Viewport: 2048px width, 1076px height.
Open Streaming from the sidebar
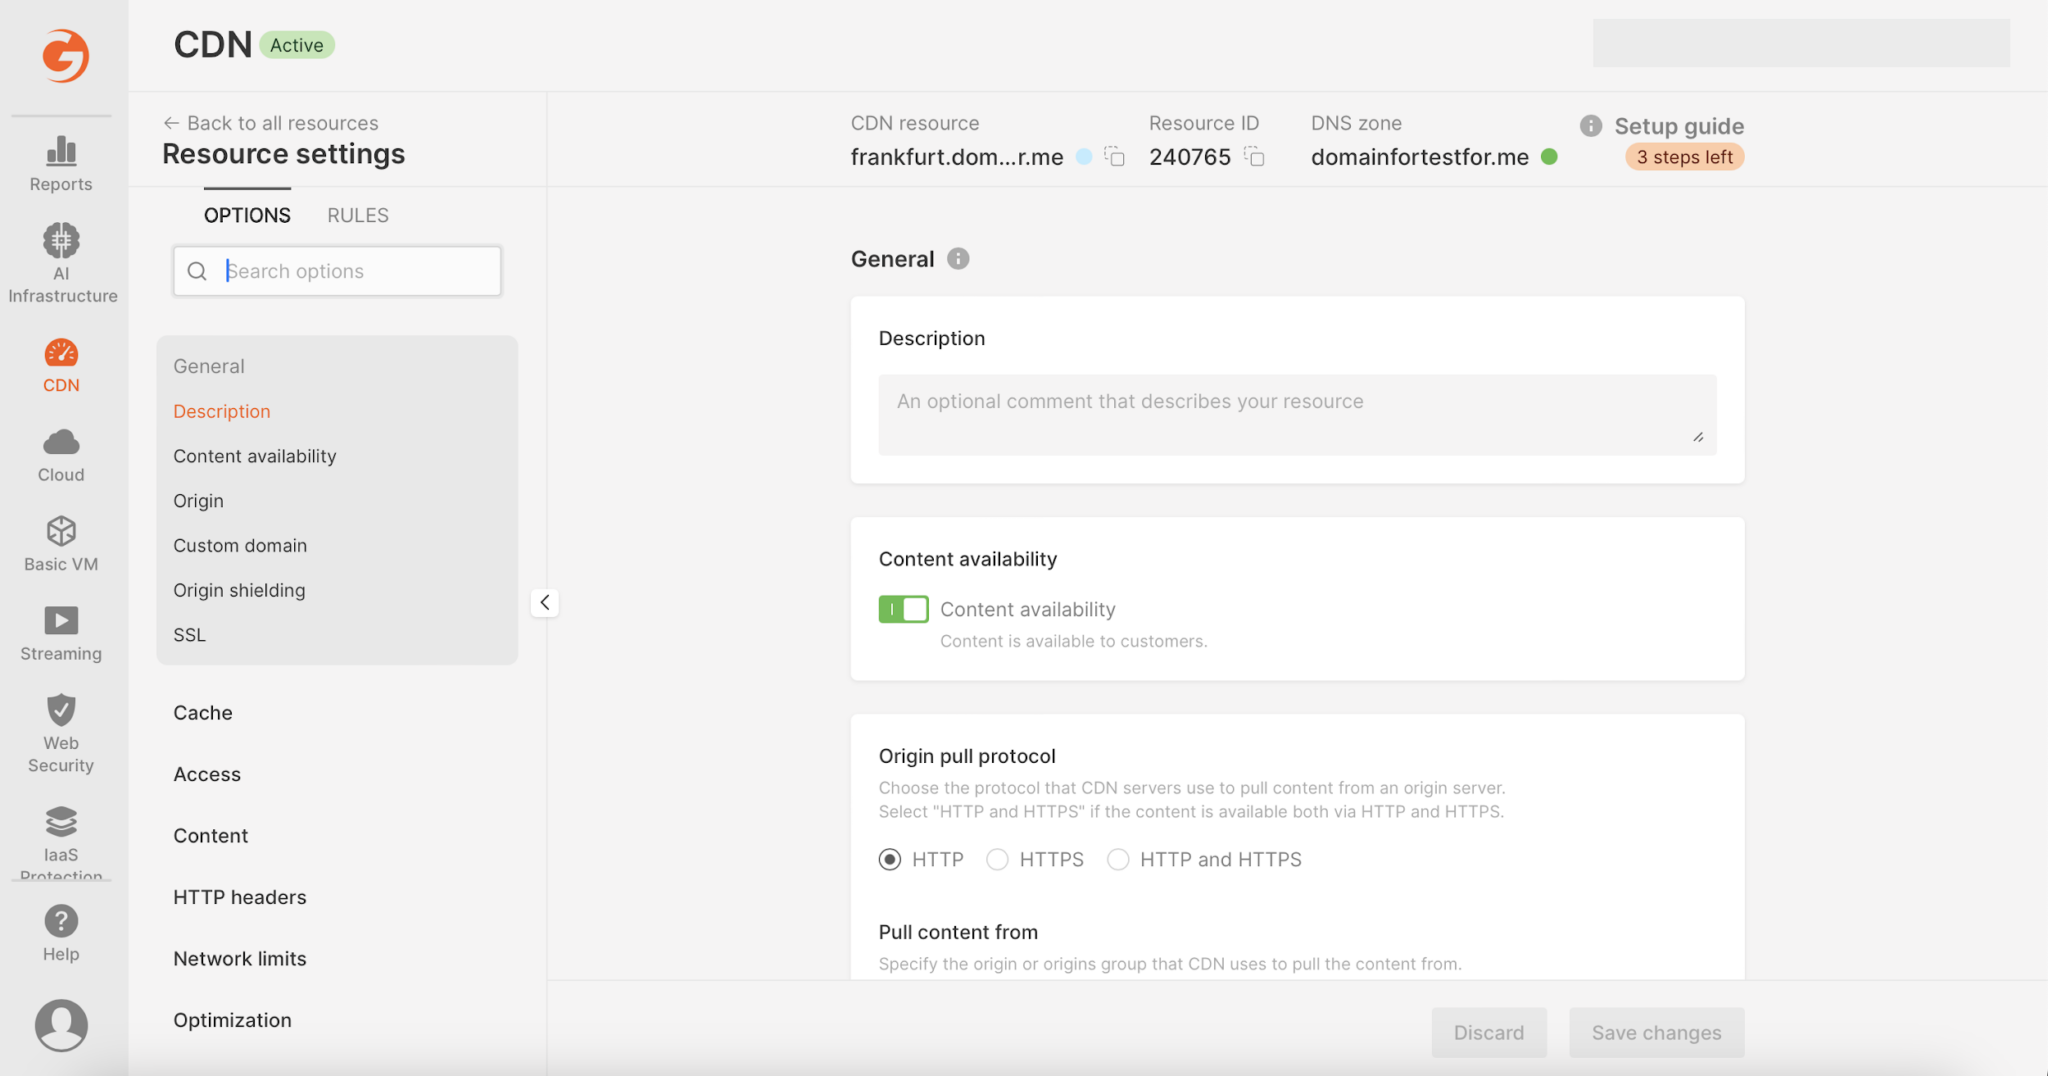[x=61, y=631]
